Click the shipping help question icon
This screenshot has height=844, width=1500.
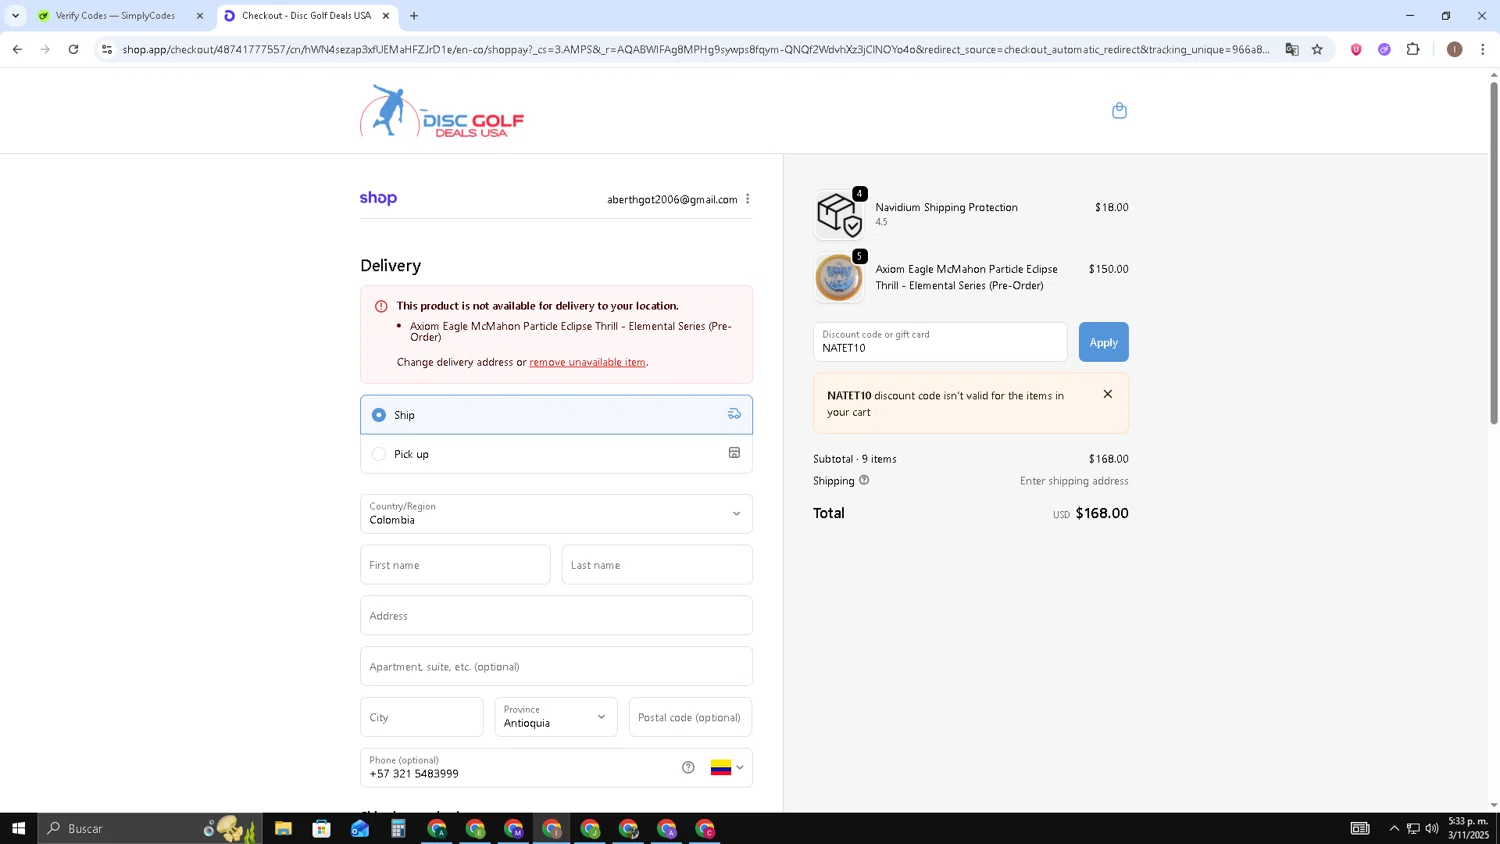click(x=864, y=480)
